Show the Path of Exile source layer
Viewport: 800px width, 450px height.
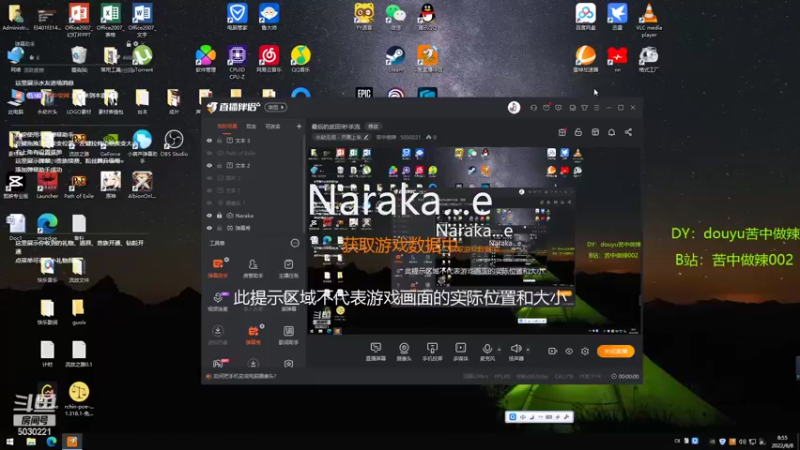tap(209, 153)
